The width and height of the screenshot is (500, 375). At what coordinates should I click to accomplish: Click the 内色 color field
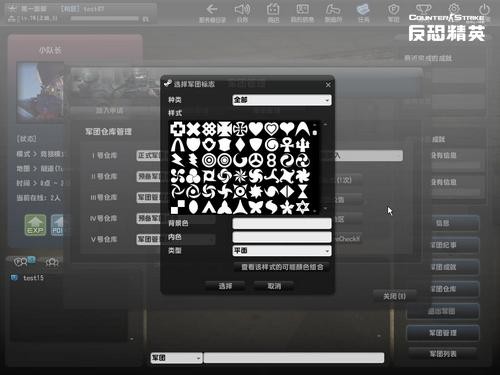tap(282, 237)
